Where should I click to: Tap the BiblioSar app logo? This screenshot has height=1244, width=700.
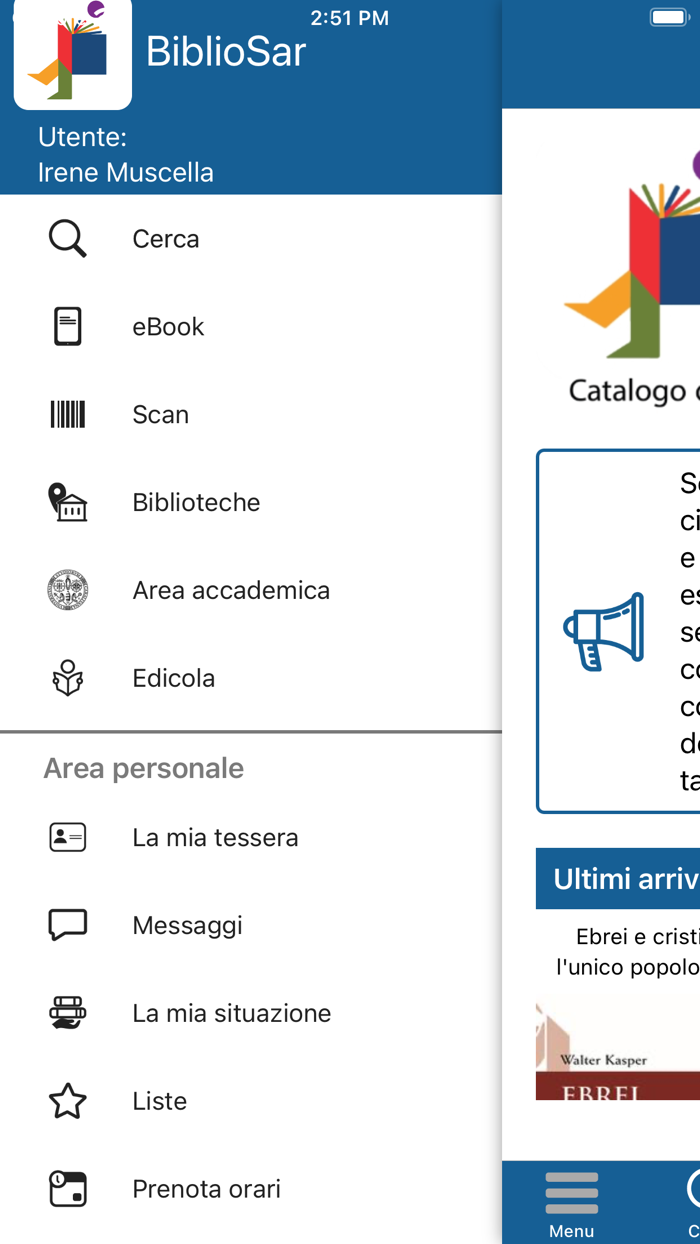pos(71,55)
